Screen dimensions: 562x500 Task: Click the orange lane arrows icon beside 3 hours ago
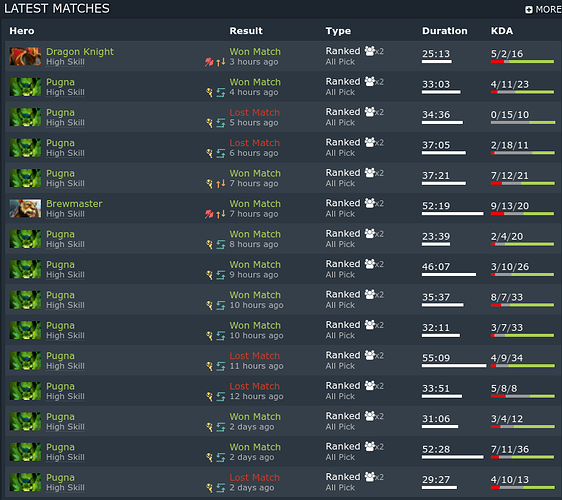point(221,62)
